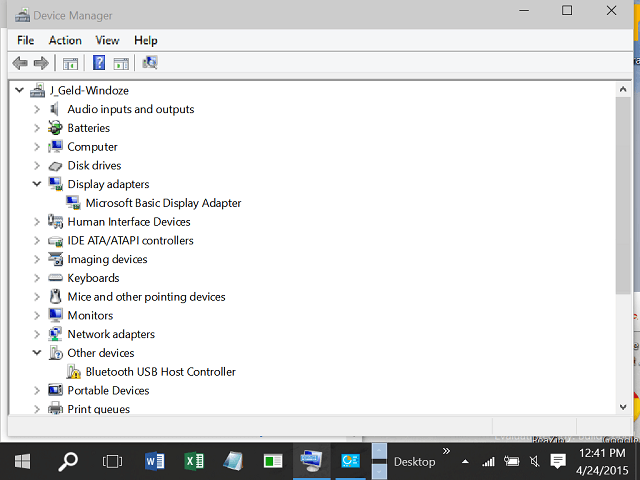The width and height of the screenshot is (640, 480).
Task: Click the Network adapters icon
Action: click(55, 334)
